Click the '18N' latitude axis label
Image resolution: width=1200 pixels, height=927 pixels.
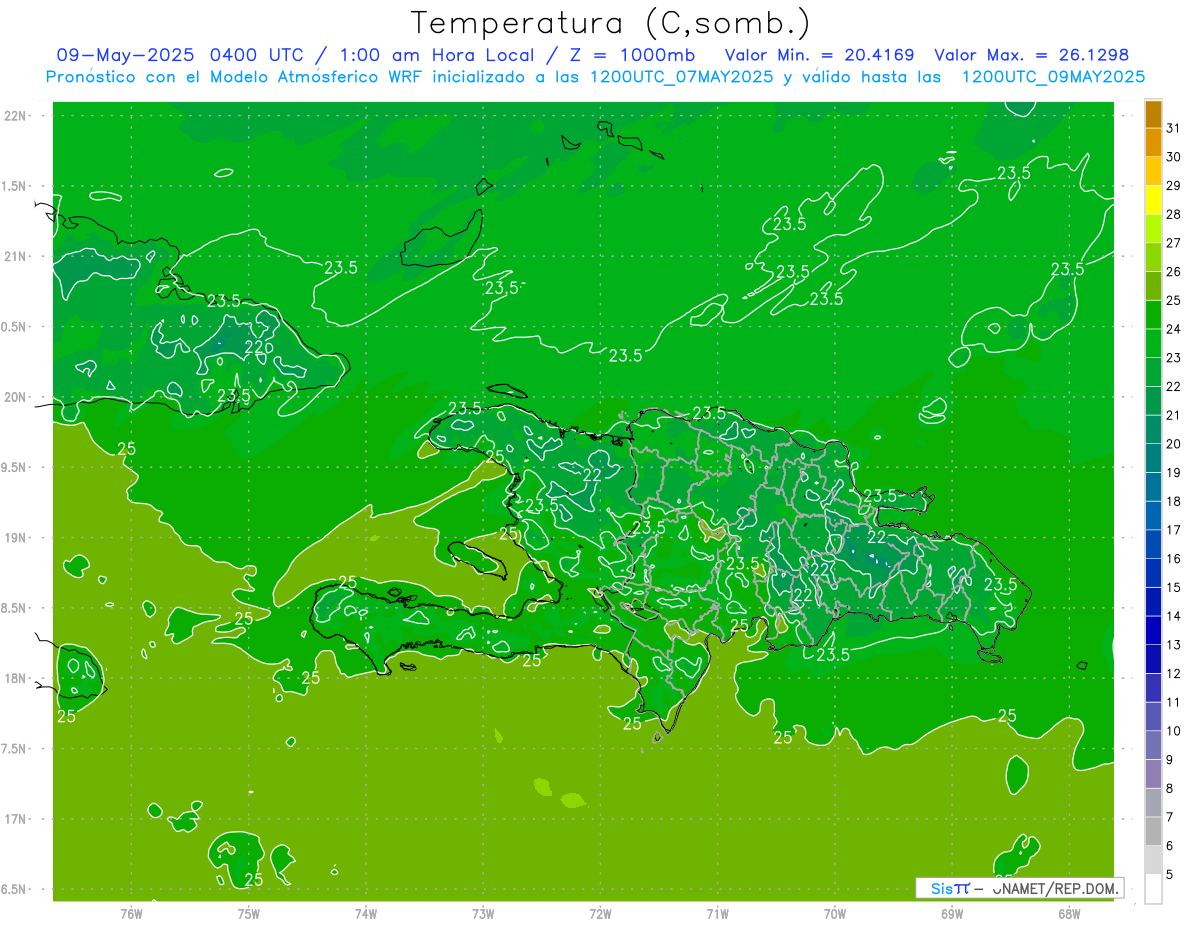[x=17, y=678]
